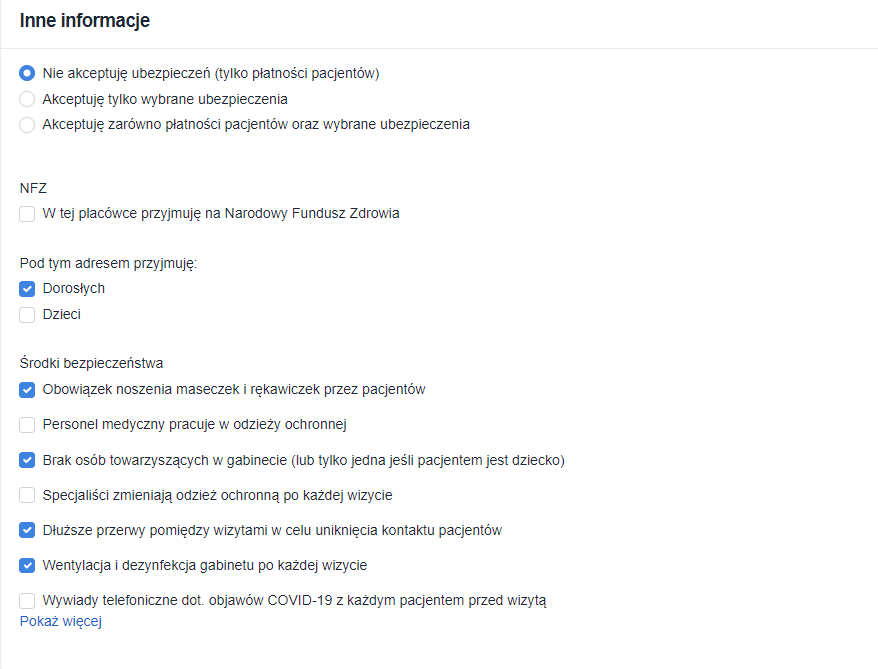Viewport: 878px width, 669px height.
Task: Untick 'Brak osób towarzyszących w gabinecie'
Action: 27,460
